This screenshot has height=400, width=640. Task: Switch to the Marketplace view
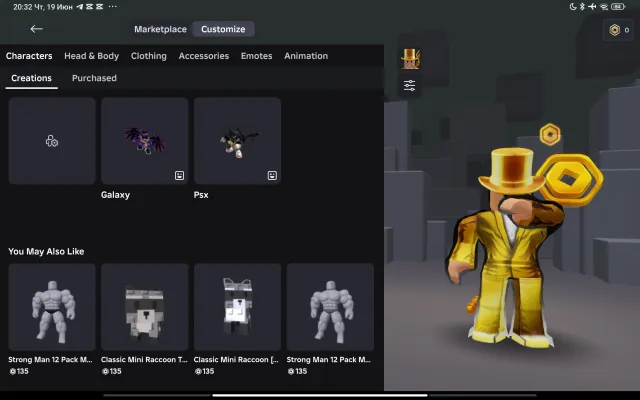point(160,29)
